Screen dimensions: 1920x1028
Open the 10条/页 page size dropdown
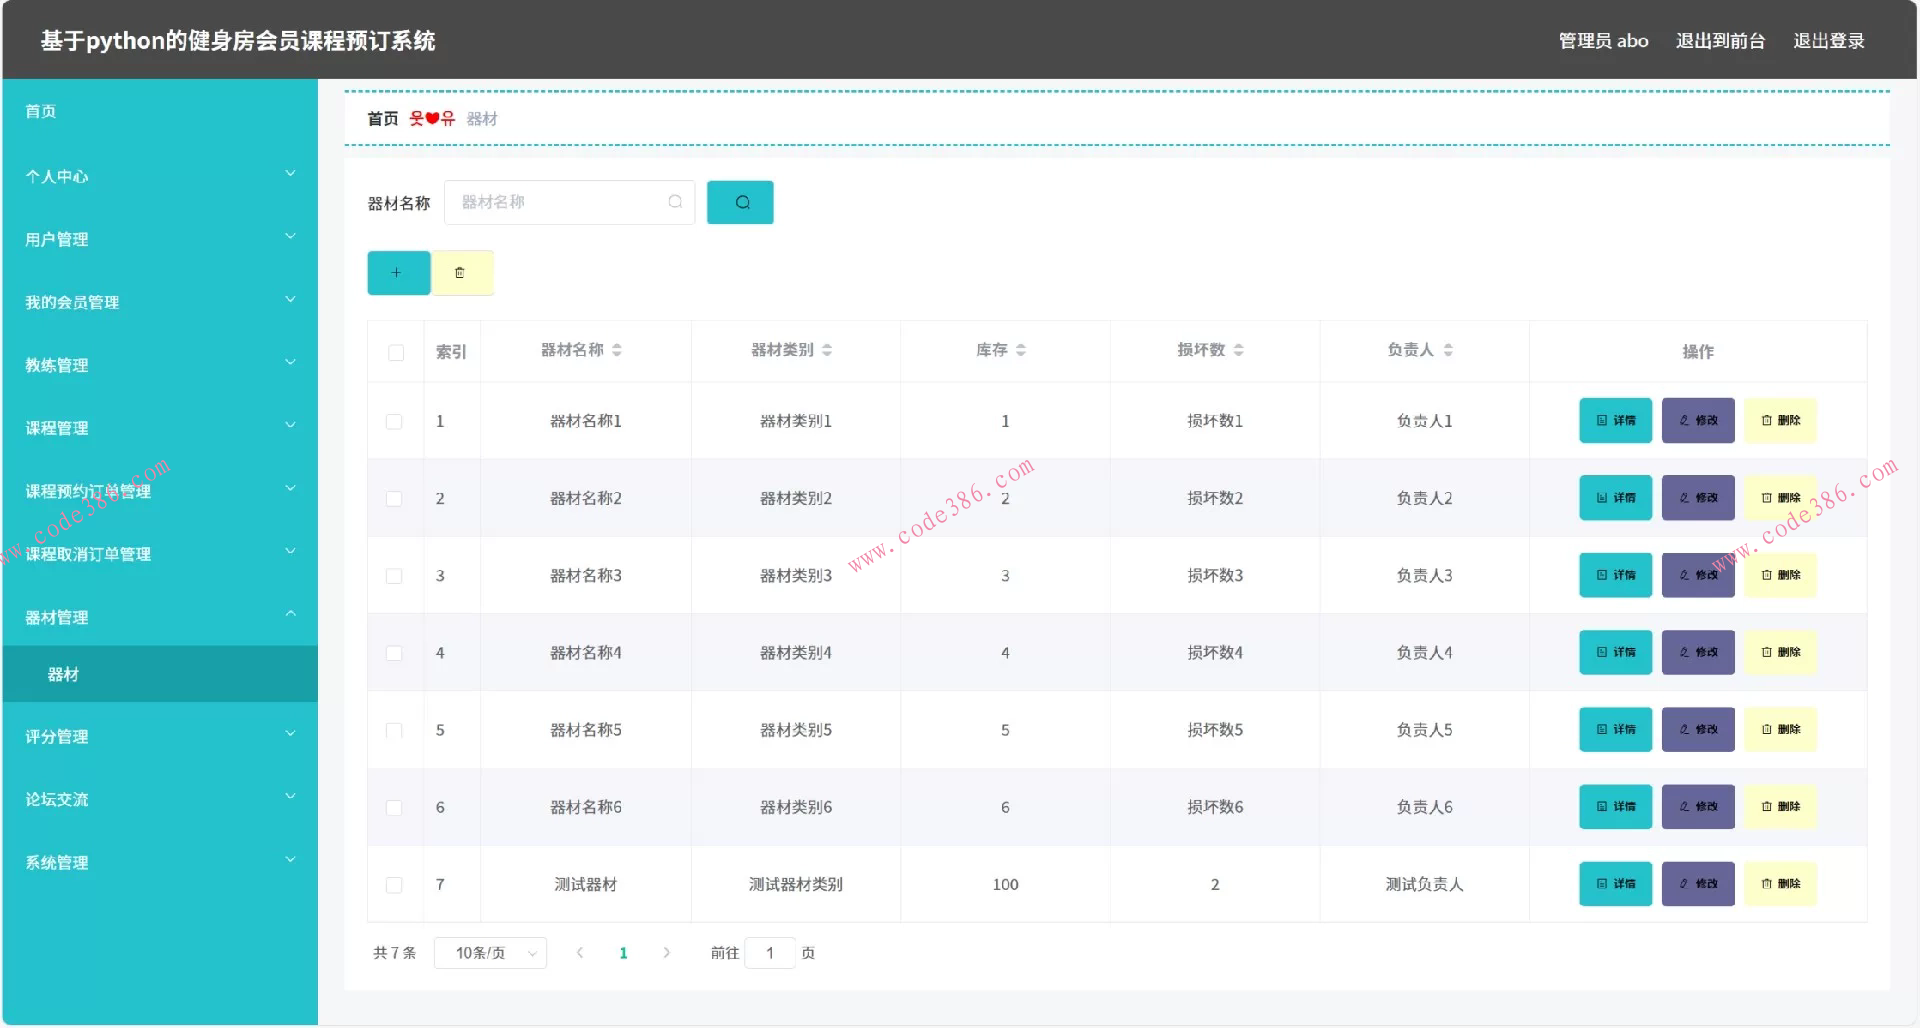490,953
